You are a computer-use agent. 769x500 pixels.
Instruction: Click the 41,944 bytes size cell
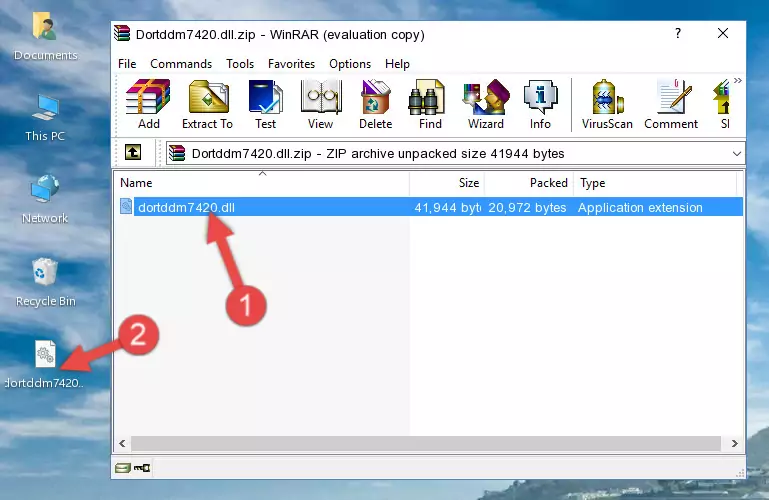pyautogui.click(x=447, y=207)
